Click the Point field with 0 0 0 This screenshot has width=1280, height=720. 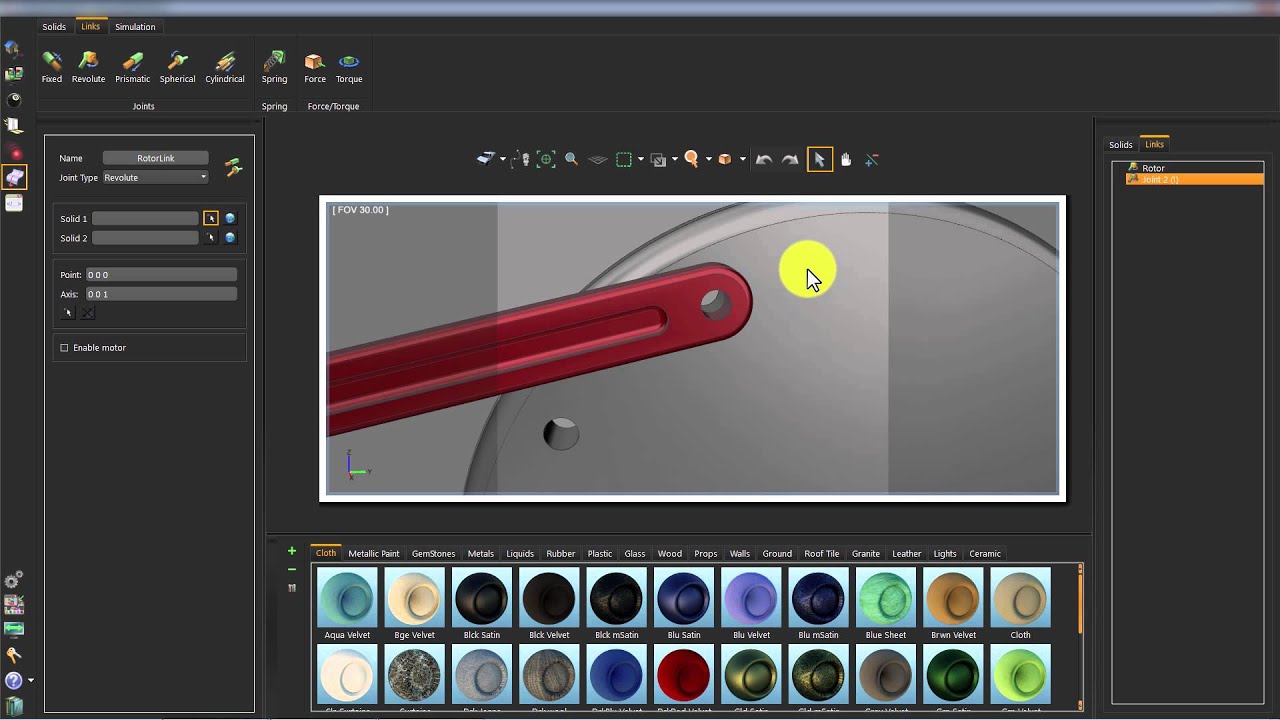161,275
